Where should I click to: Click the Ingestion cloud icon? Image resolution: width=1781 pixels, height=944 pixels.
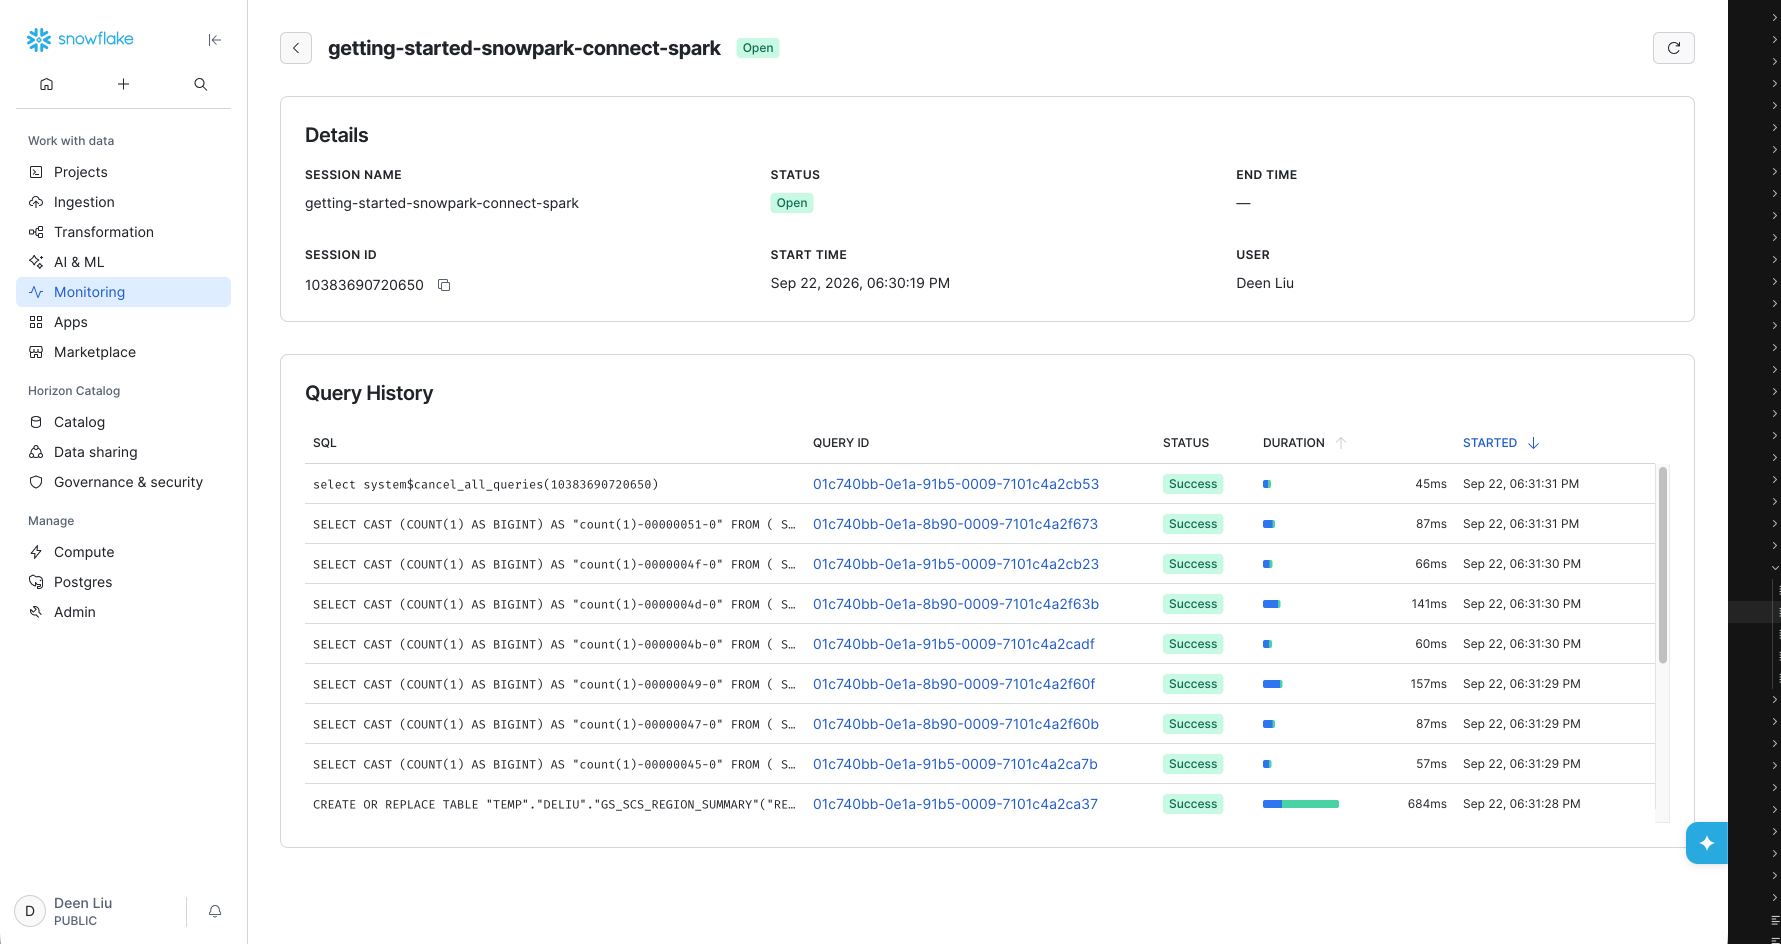coord(36,202)
